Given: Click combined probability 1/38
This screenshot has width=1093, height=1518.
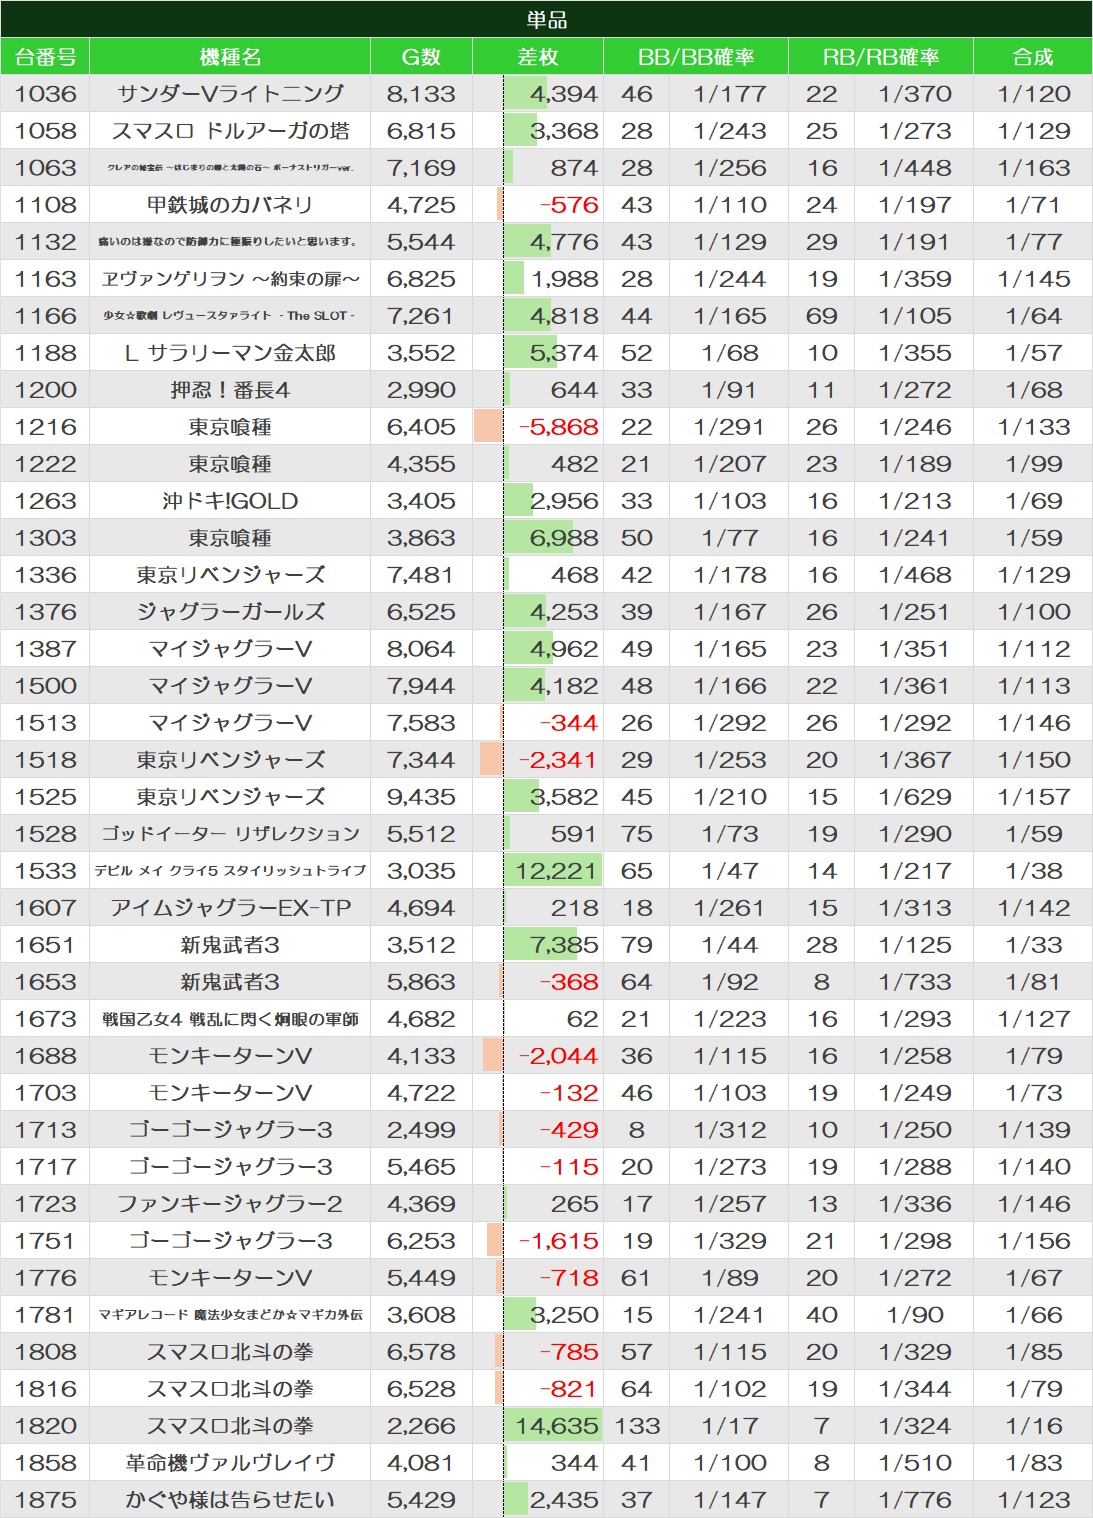Looking at the screenshot, I should (1034, 871).
